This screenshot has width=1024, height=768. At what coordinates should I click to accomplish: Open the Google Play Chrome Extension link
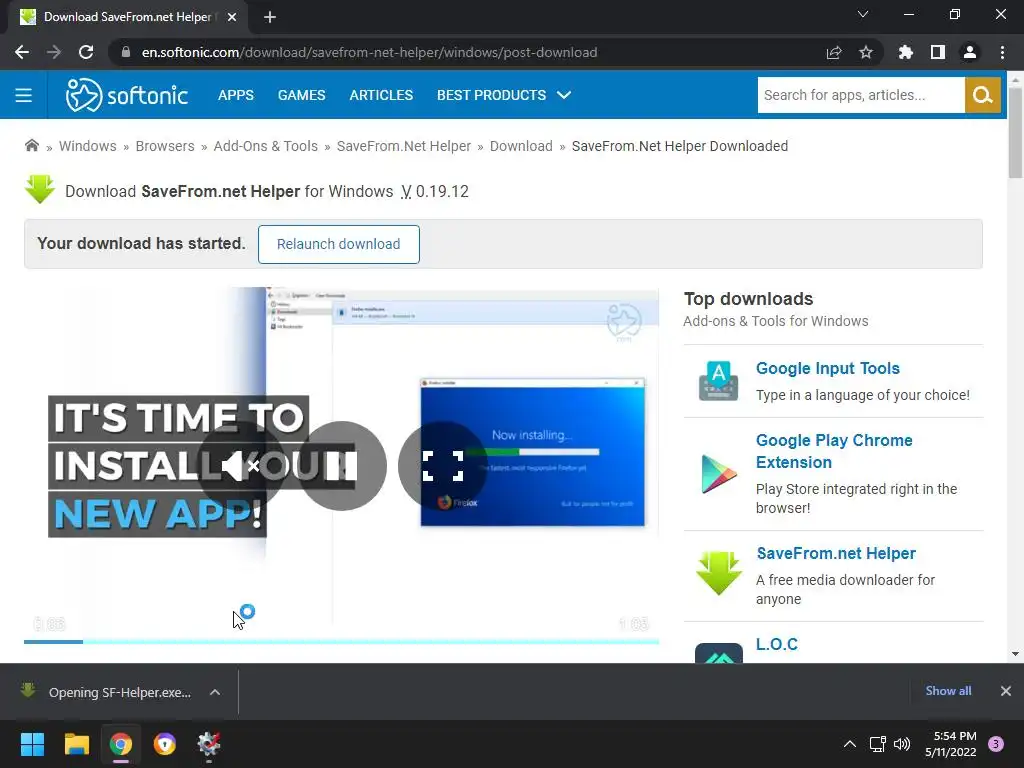click(x=834, y=451)
